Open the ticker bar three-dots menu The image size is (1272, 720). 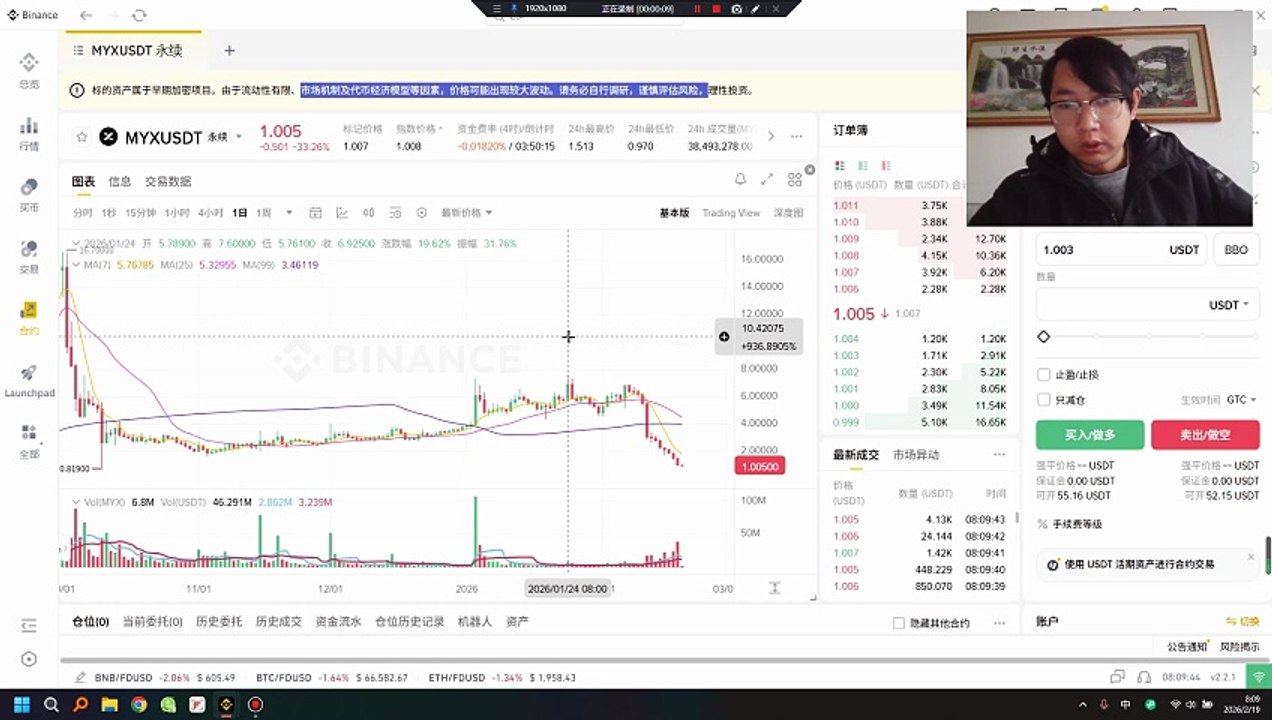(x=797, y=137)
